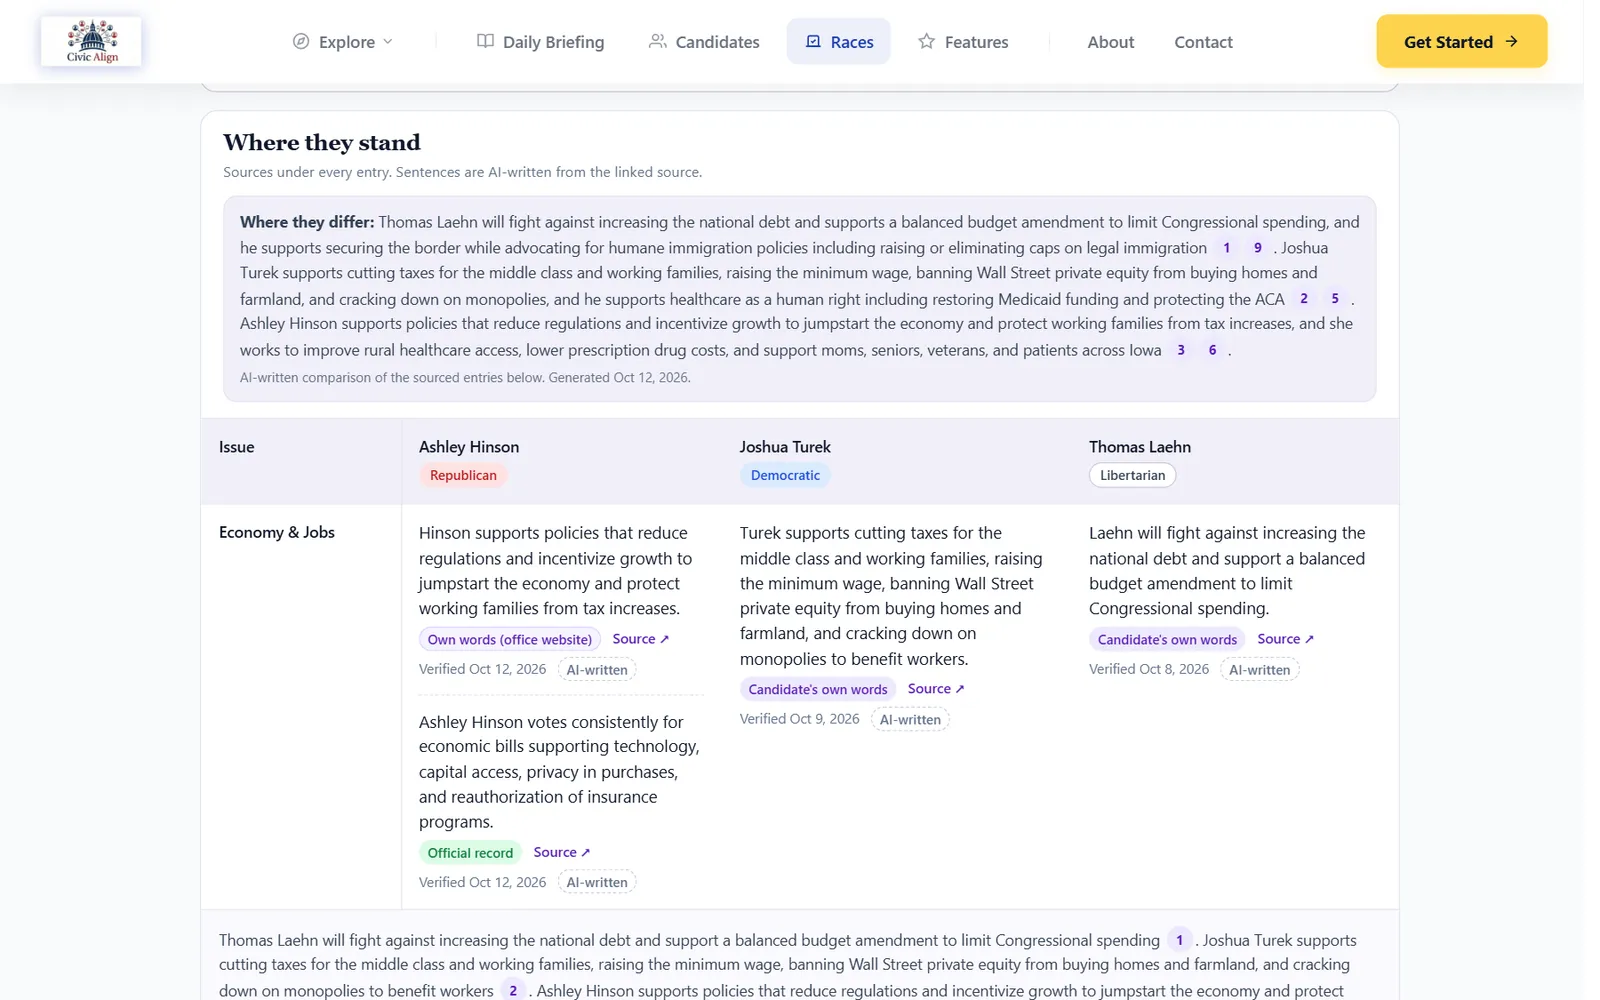Click the star icon beside Features
Viewport: 1600px width, 1000px height.
coord(927,41)
